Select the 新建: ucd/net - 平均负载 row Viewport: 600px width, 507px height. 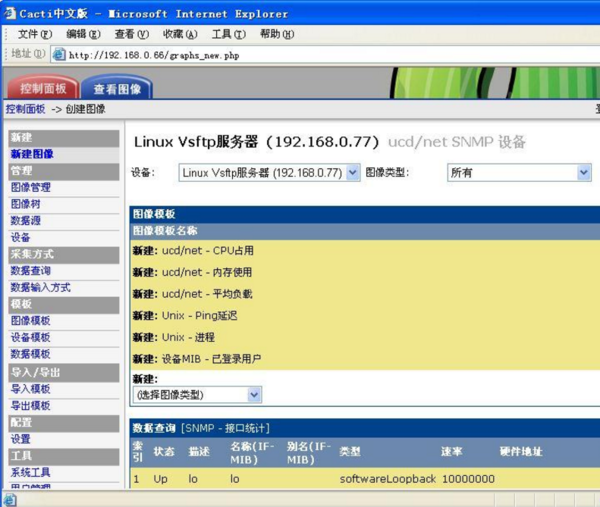pyautogui.click(x=365, y=294)
